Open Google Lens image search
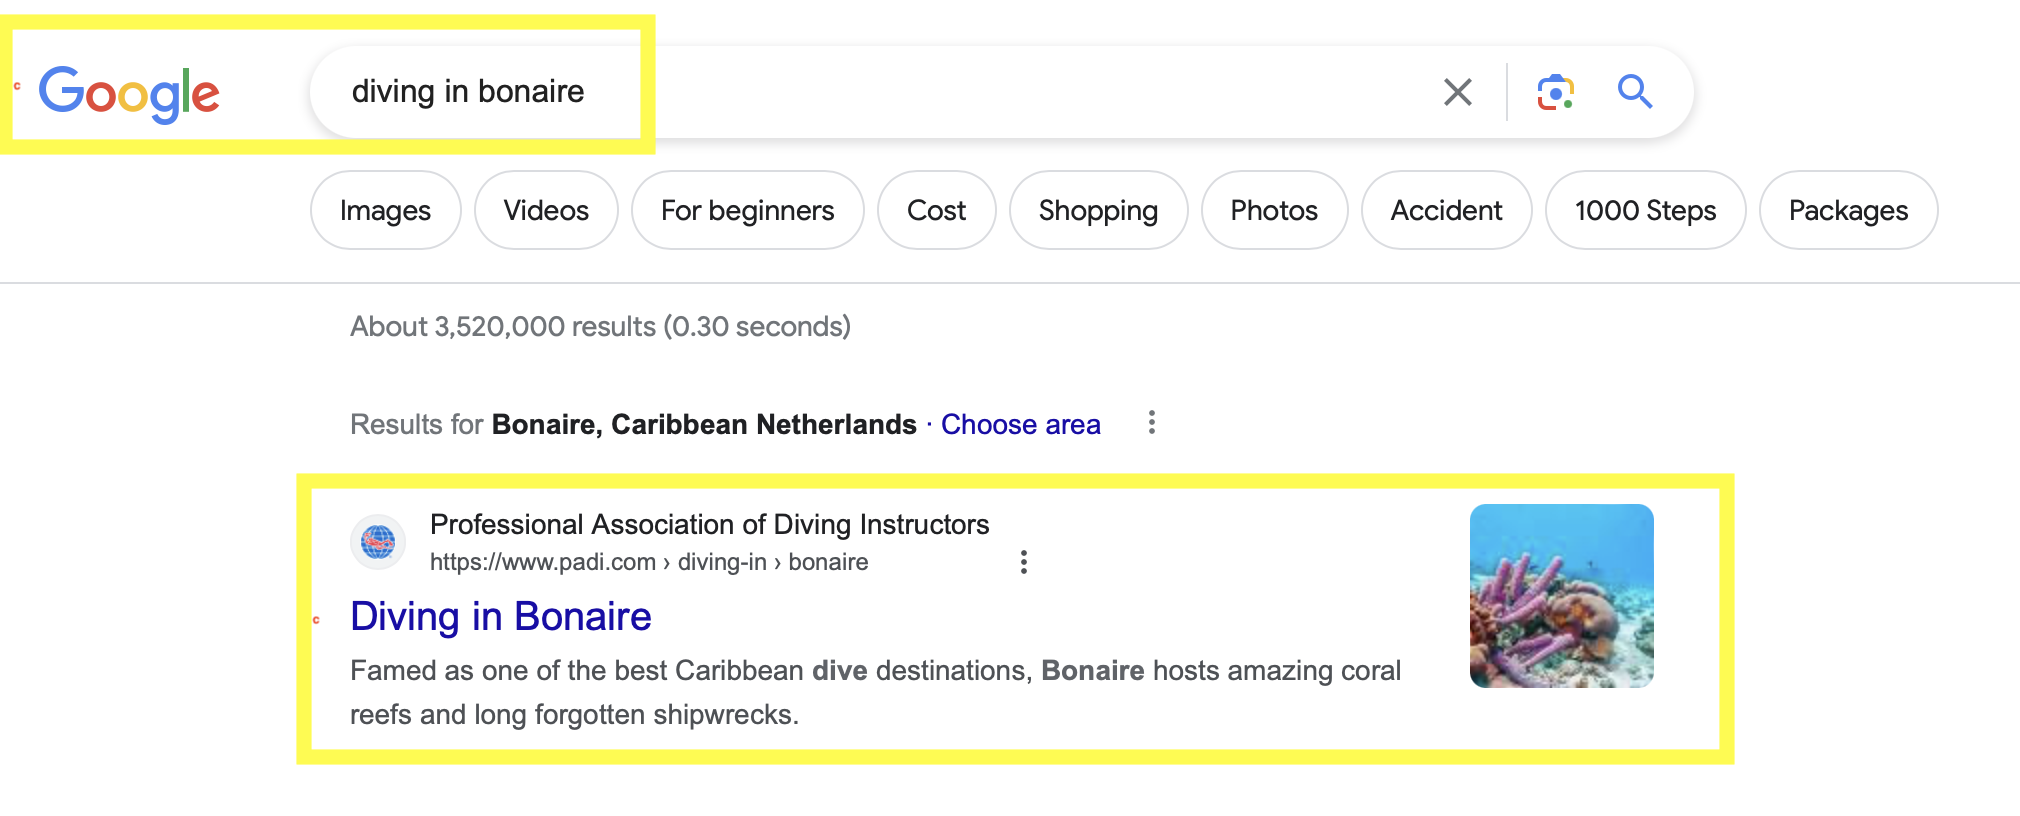2020x816 pixels. tap(1555, 92)
